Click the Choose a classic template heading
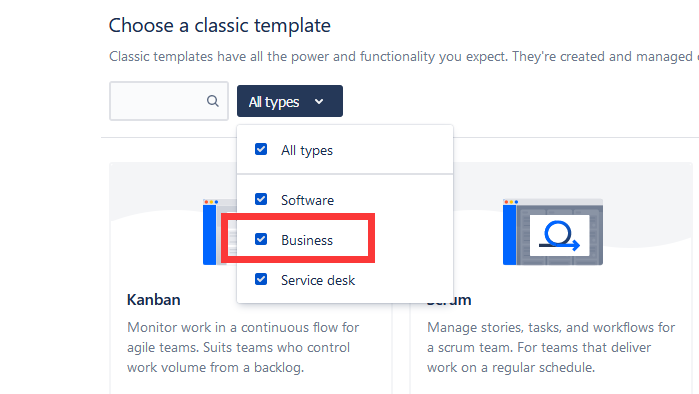 (x=220, y=25)
